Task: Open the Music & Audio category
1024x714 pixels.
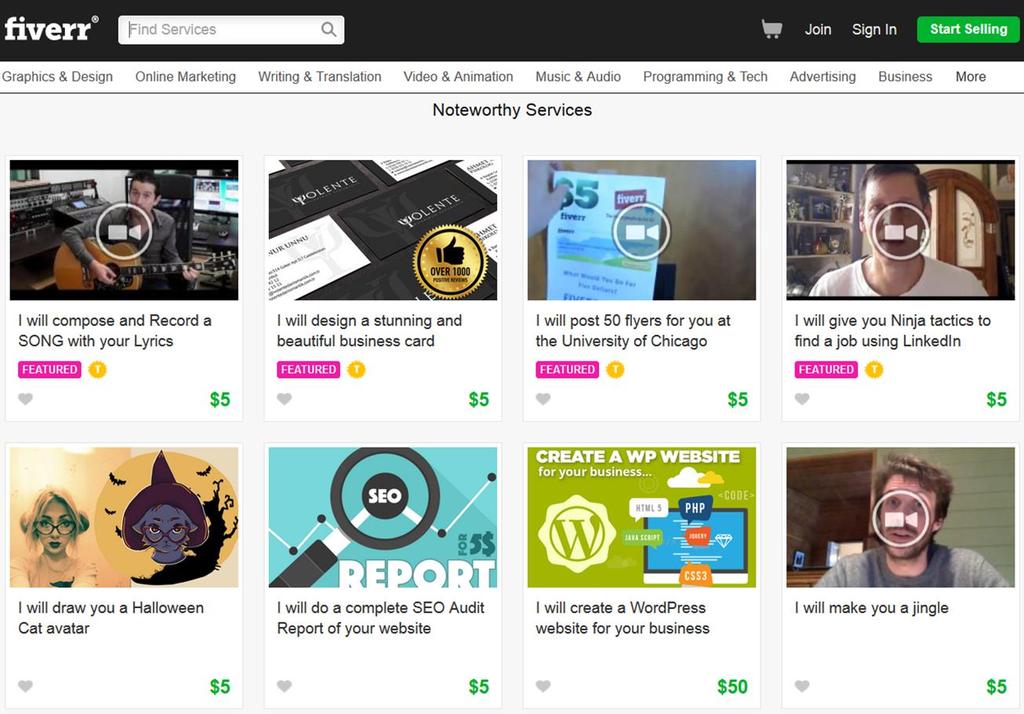Action: tap(578, 76)
